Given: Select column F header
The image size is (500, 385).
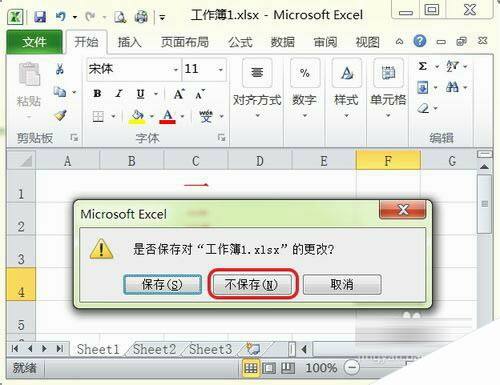Looking at the screenshot, I should (x=388, y=161).
